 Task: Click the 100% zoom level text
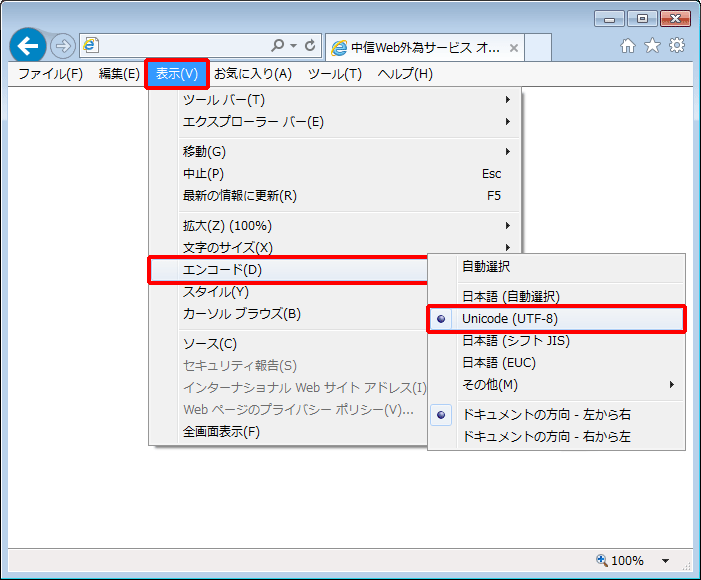(x=627, y=561)
